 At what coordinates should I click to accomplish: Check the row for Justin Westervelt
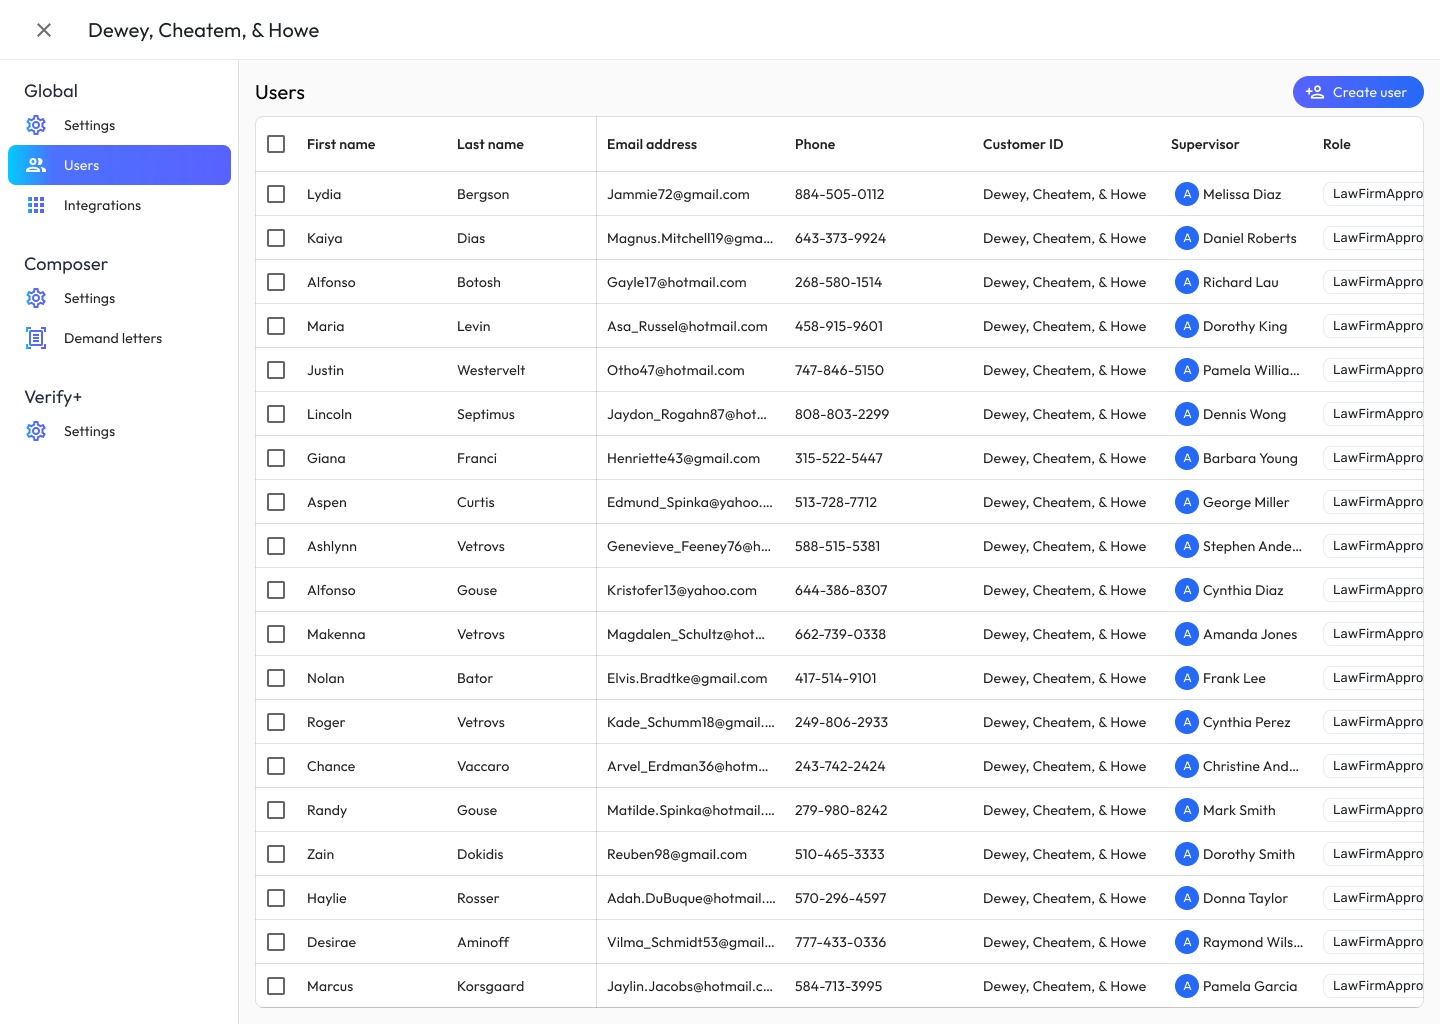point(276,370)
